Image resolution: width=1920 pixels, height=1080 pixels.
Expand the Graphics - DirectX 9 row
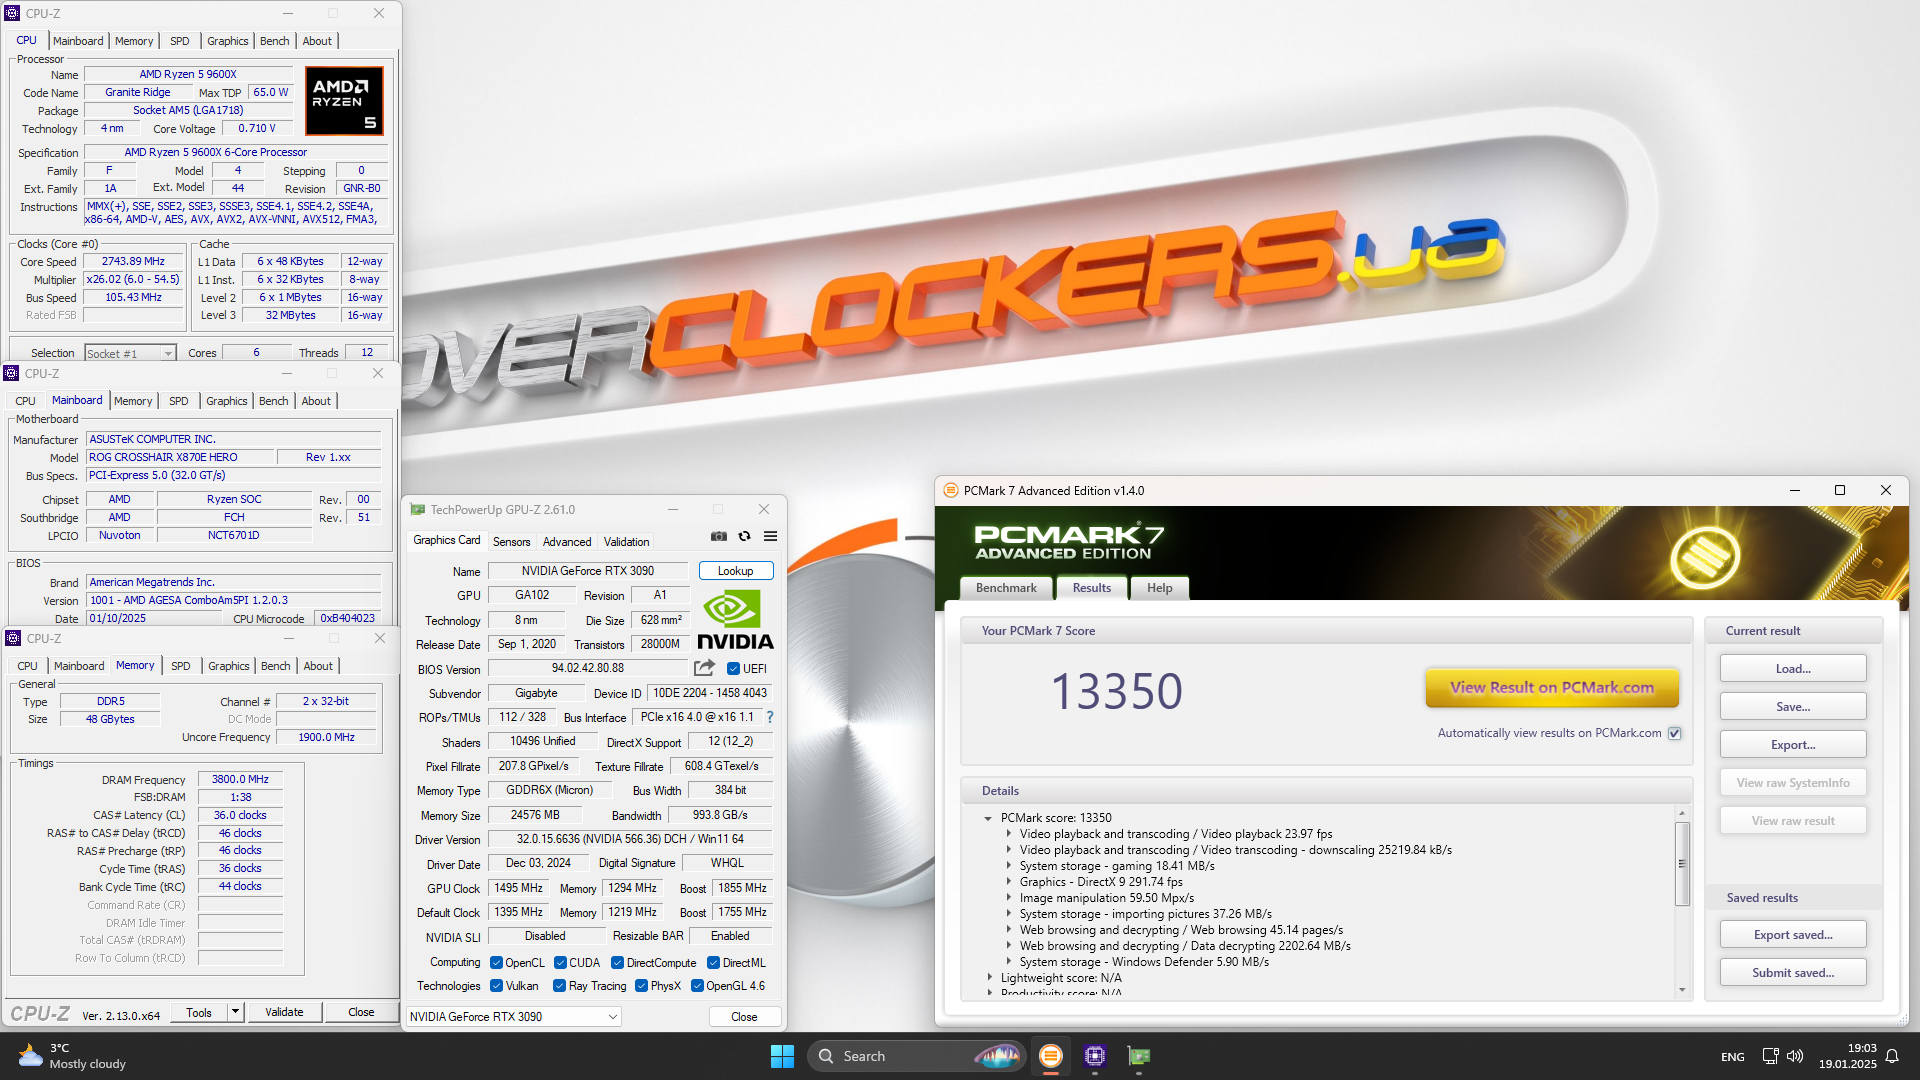point(1008,882)
